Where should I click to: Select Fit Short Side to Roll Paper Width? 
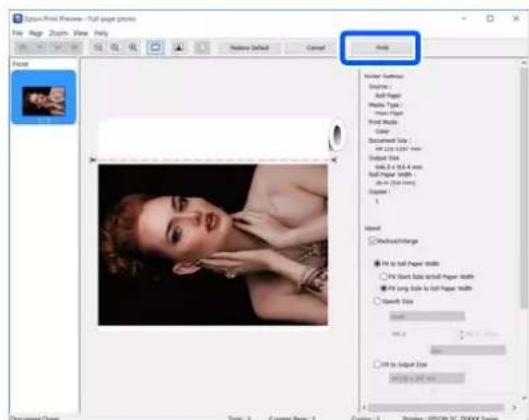[384, 276]
